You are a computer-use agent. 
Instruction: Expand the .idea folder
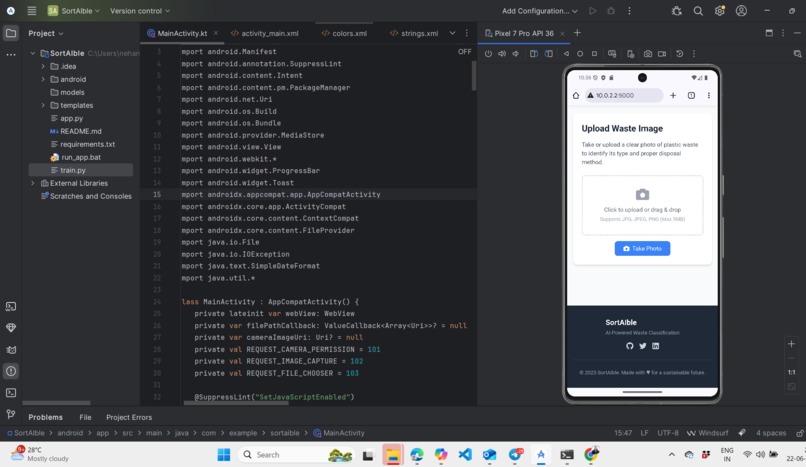(x=43, y=66)
